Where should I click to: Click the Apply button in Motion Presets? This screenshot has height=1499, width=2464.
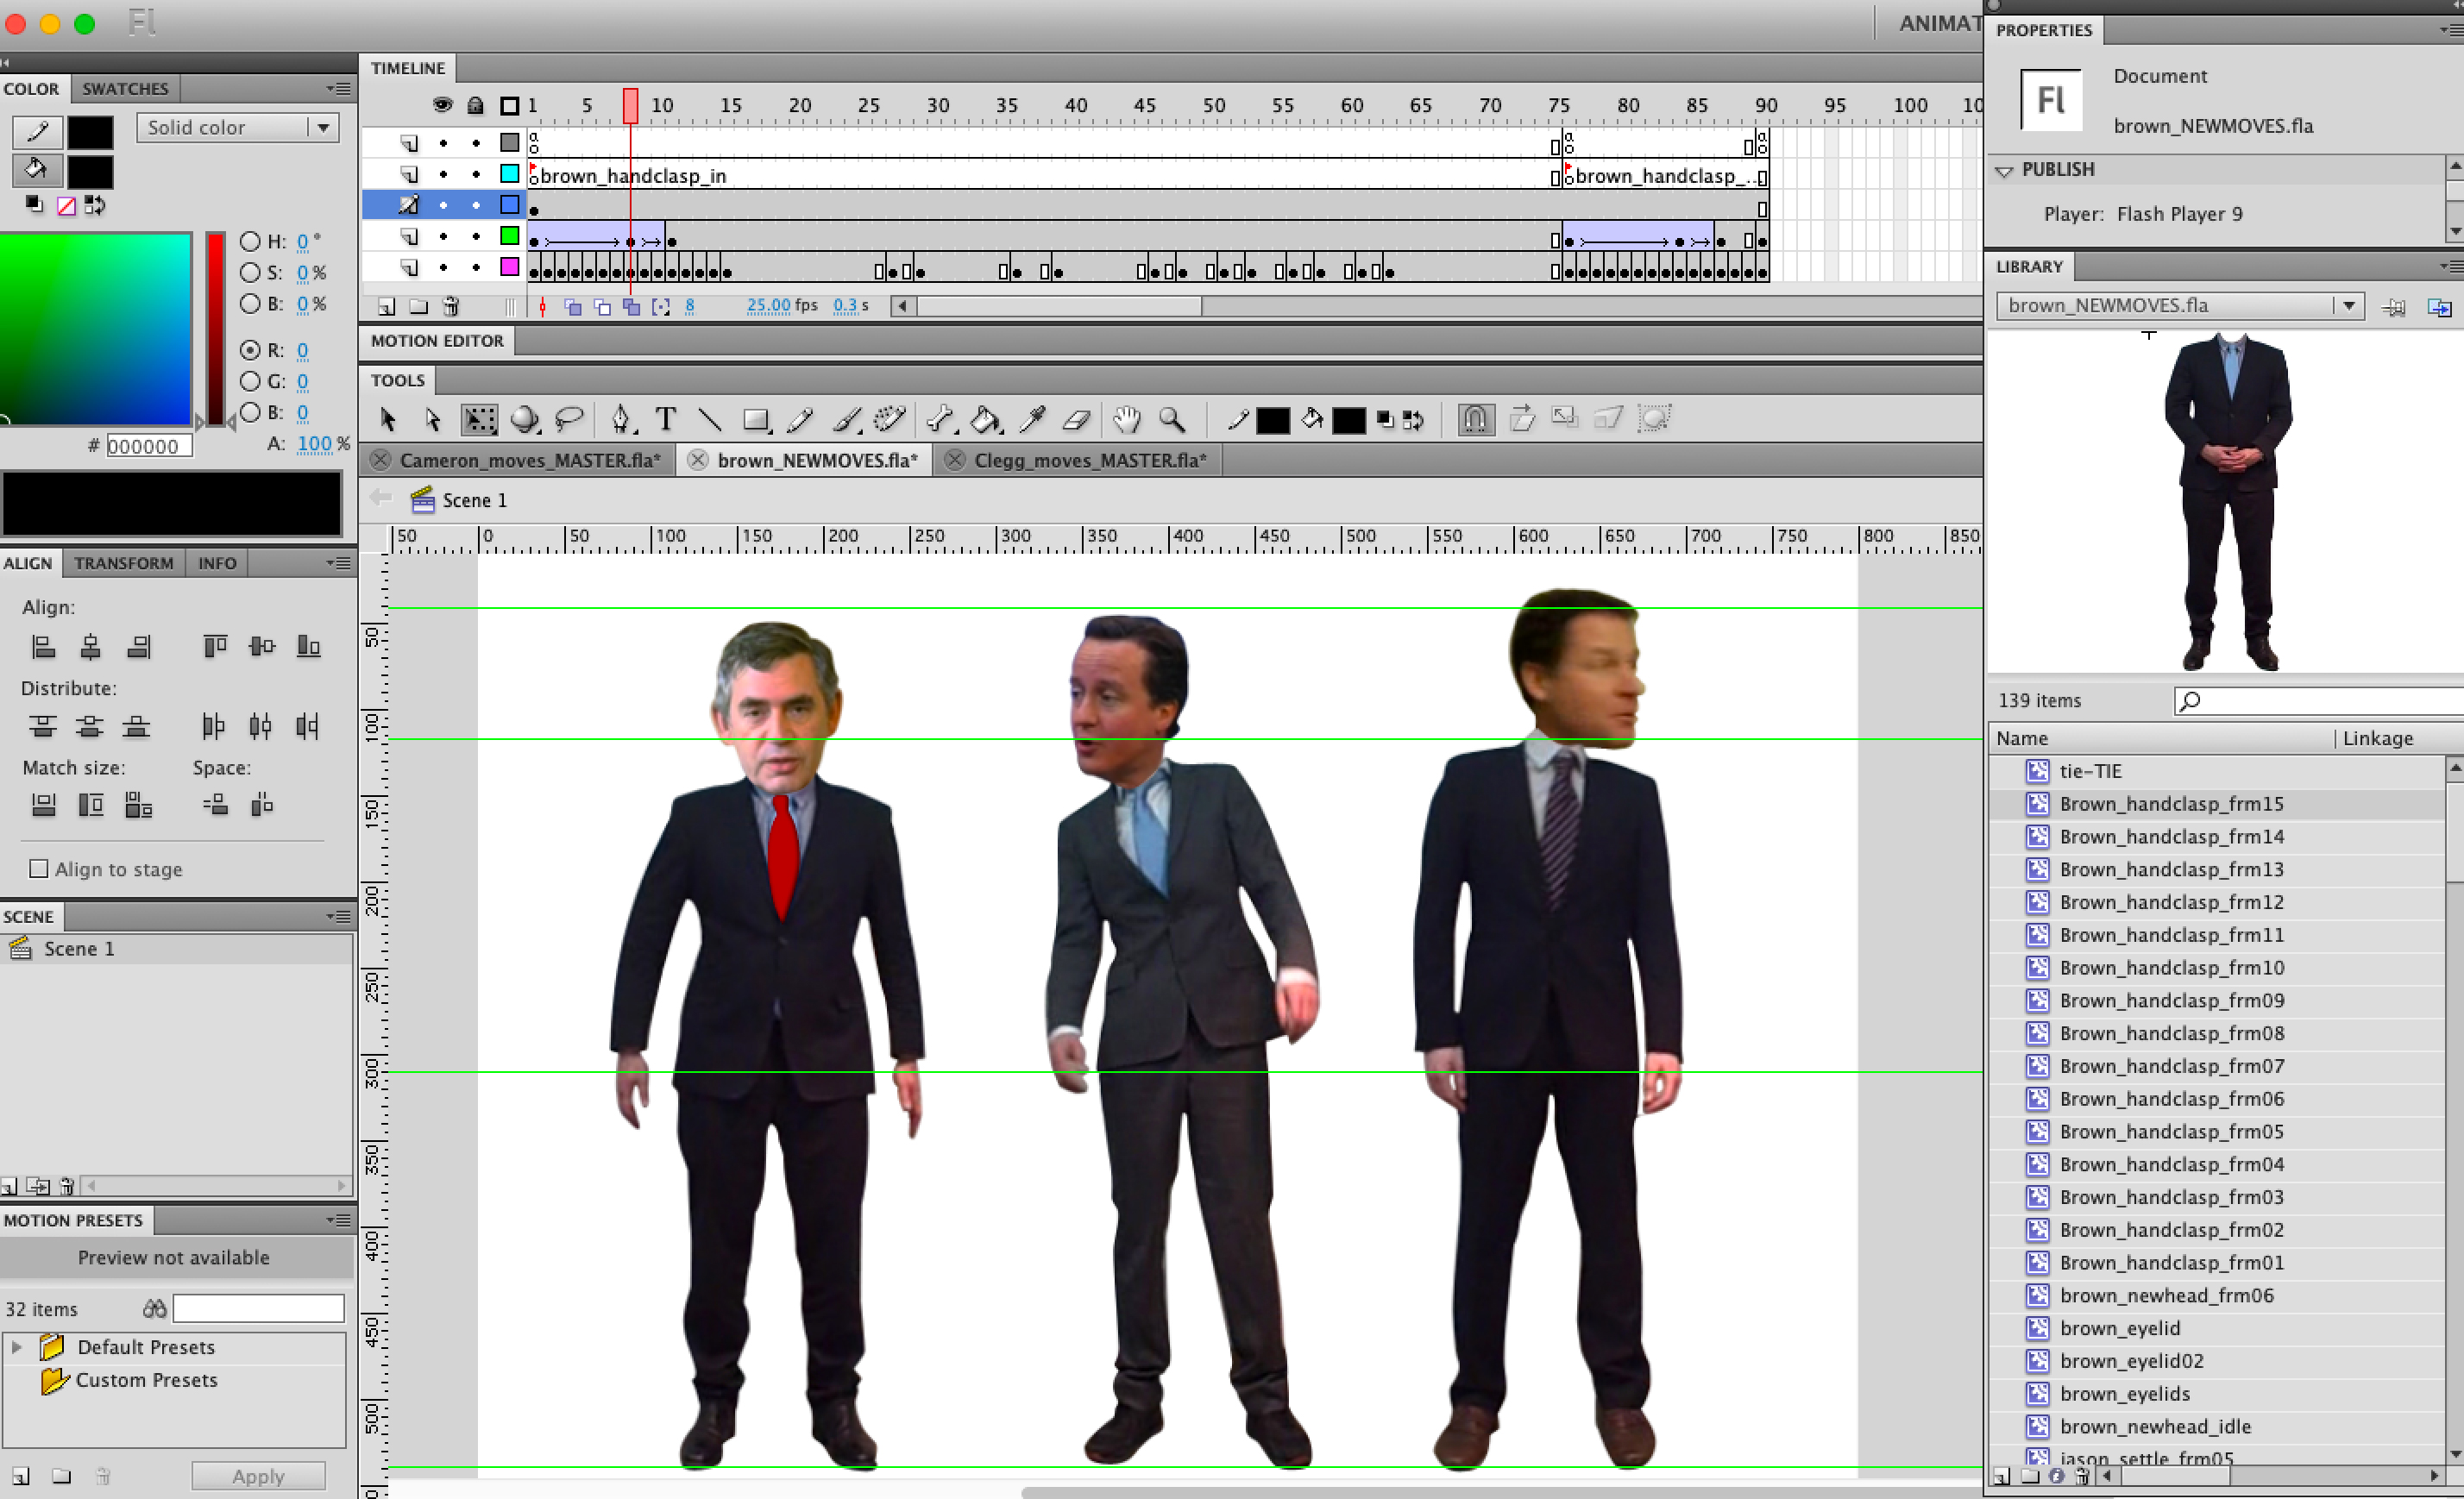258,1475
